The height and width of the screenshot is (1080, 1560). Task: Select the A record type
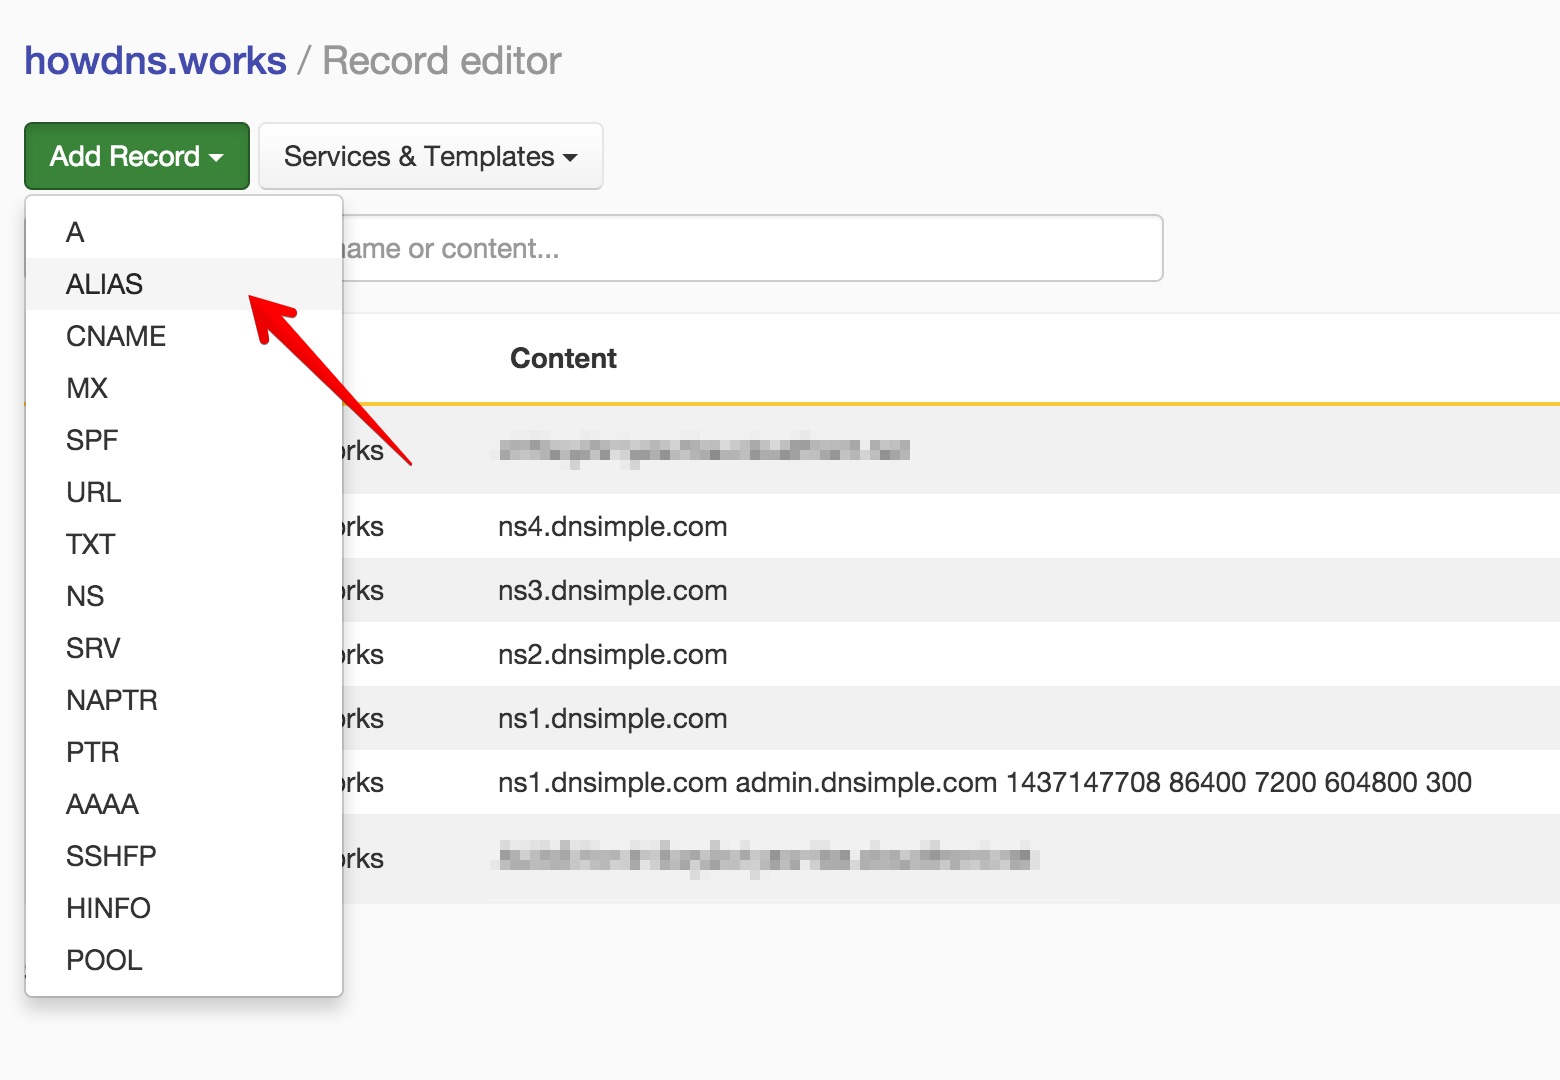(76, 232)
